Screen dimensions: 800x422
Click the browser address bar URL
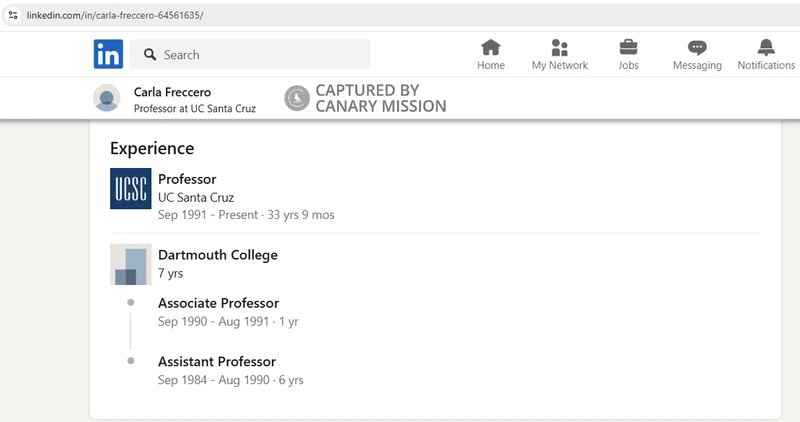pyautogui.click(x=115, y=15)
